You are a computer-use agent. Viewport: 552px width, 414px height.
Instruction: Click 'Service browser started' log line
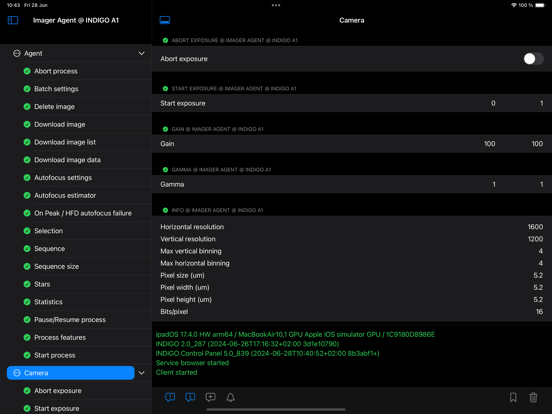click(x=192, y=363)
